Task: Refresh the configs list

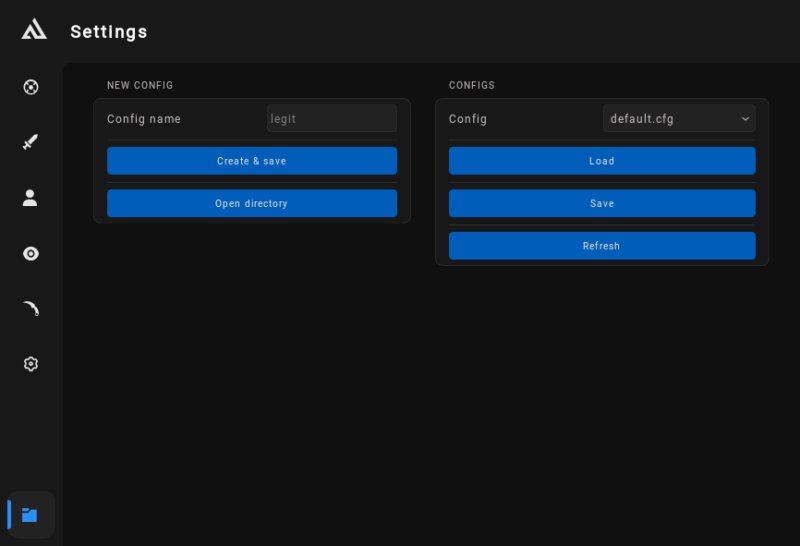Action: click(x=601, y=246)
